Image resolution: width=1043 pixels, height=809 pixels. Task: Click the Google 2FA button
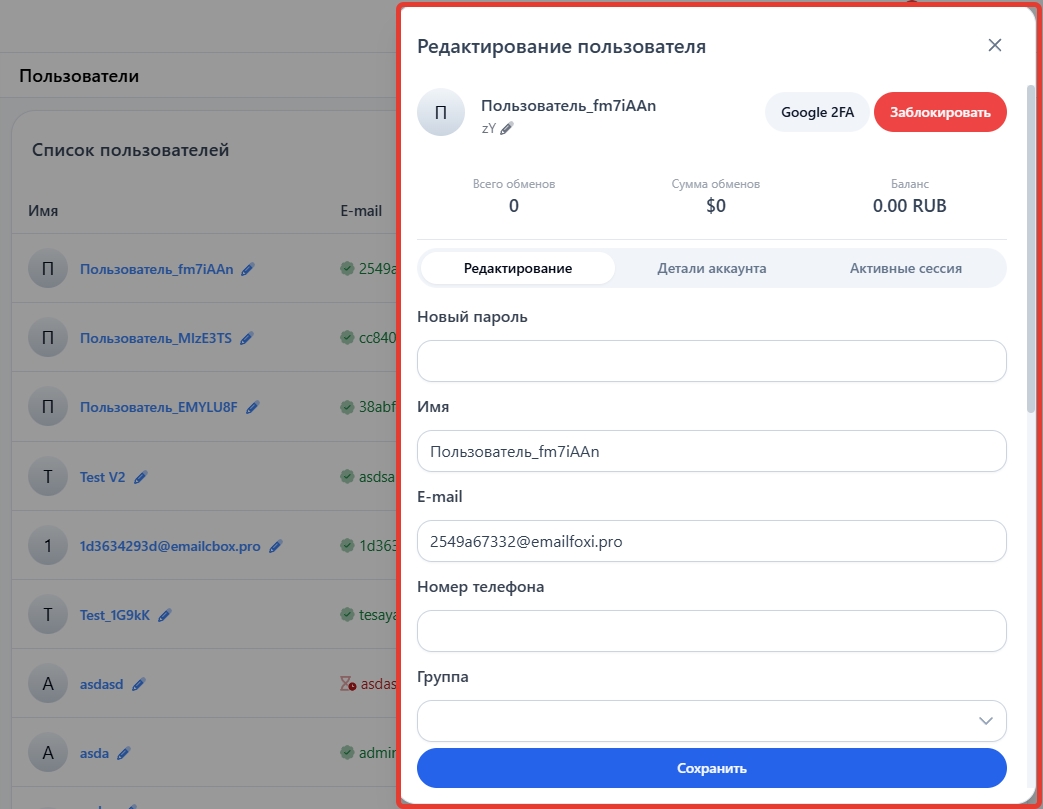coord(817,112)
